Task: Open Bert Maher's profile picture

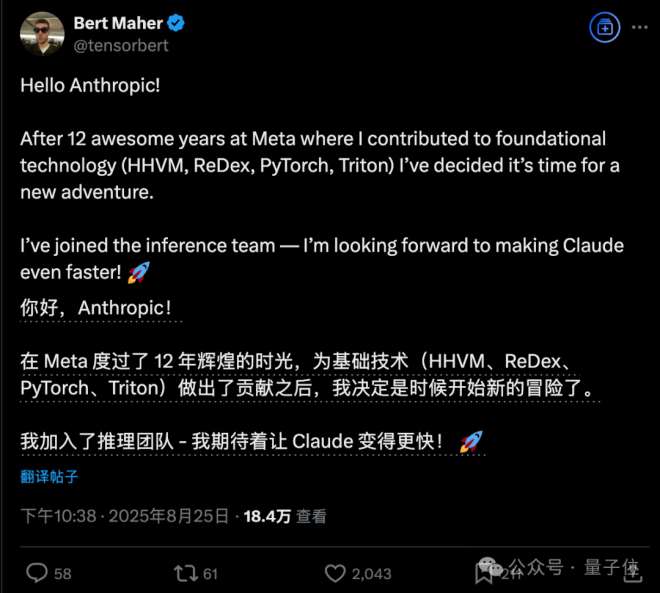Action: point(41,34)
